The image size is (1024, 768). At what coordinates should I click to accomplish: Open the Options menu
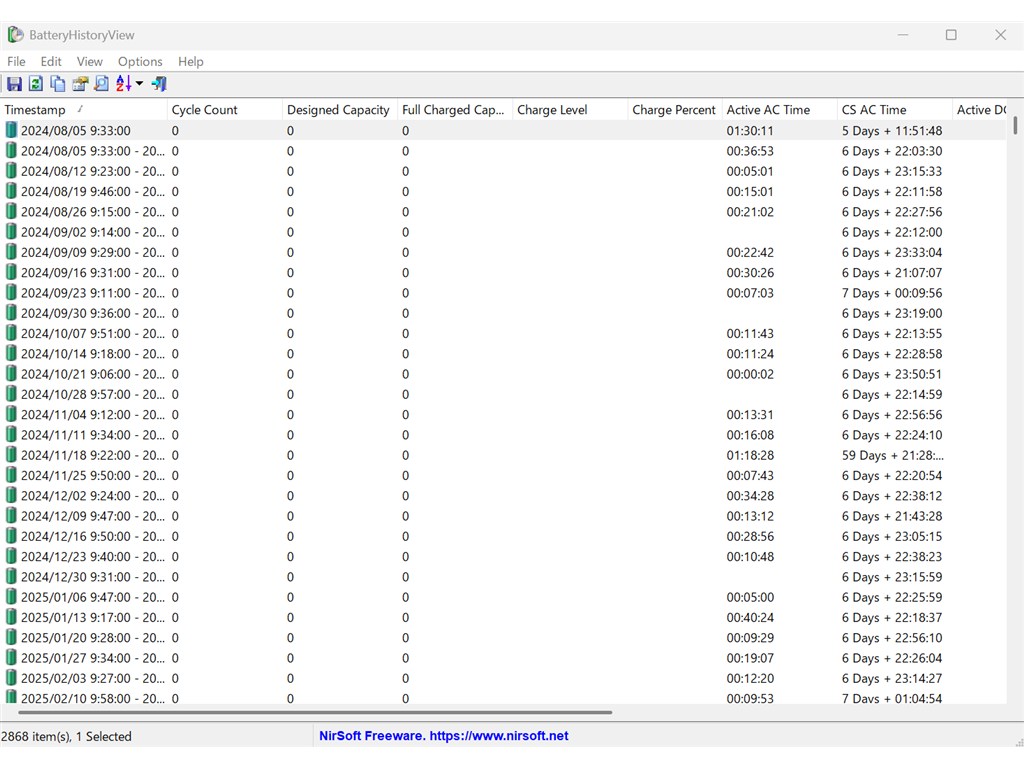pyautogui.click(x=140, y=61)
